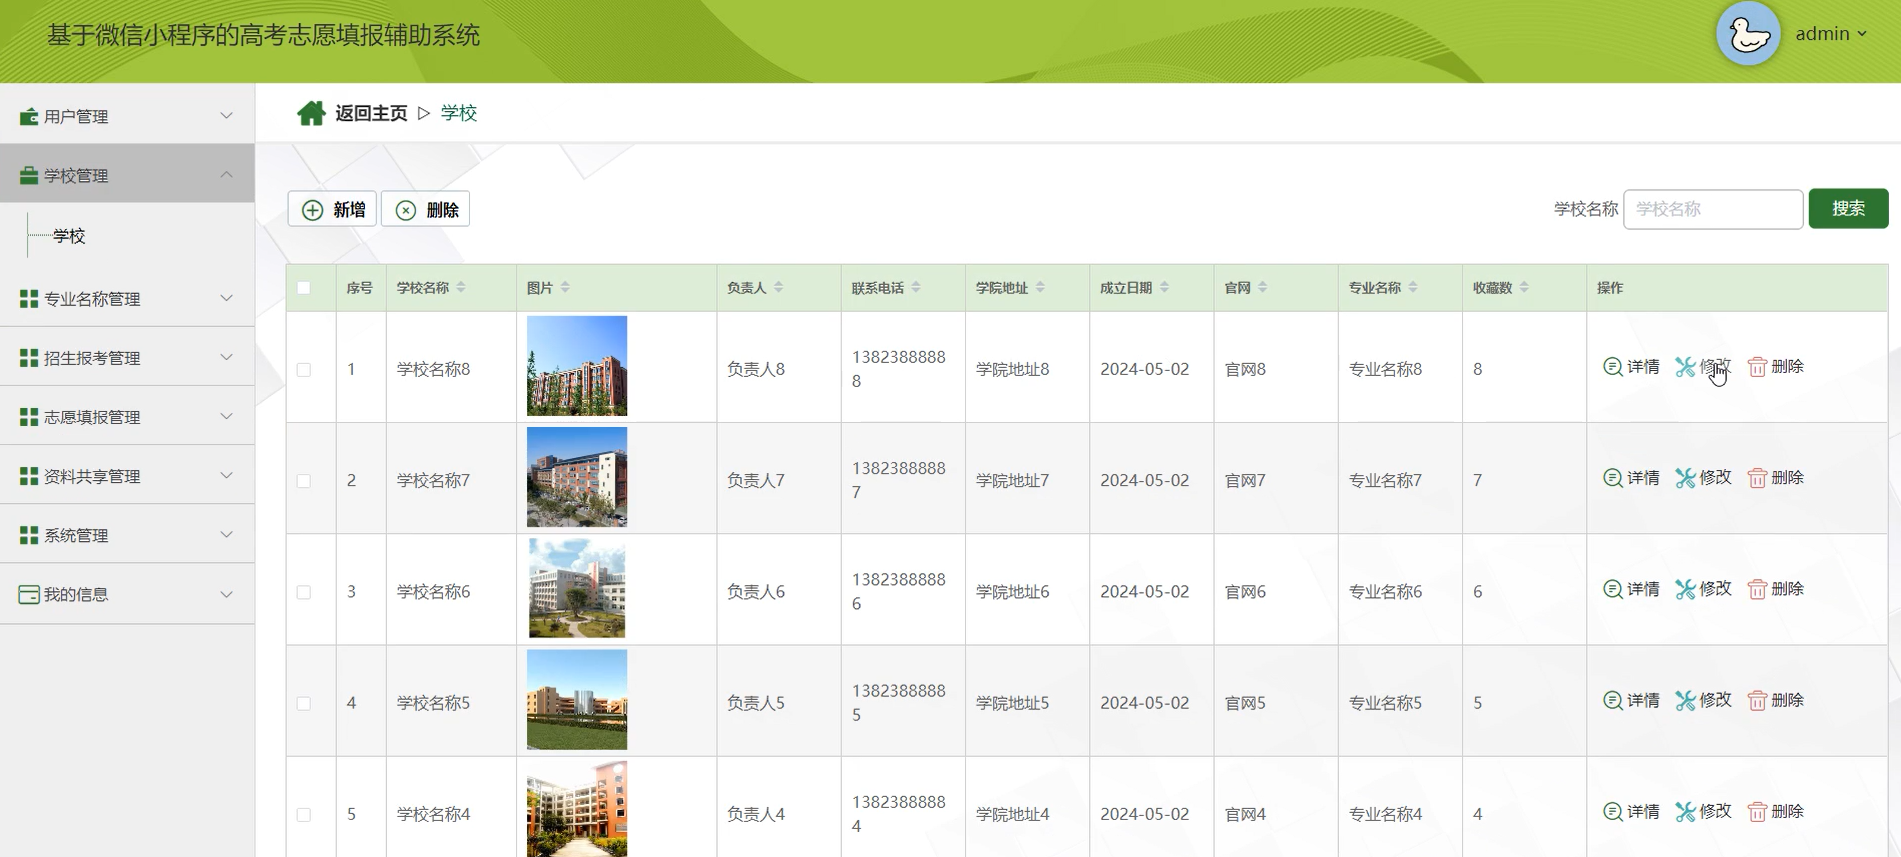Sort by 学校名称 column header

(x=431, y=288)
